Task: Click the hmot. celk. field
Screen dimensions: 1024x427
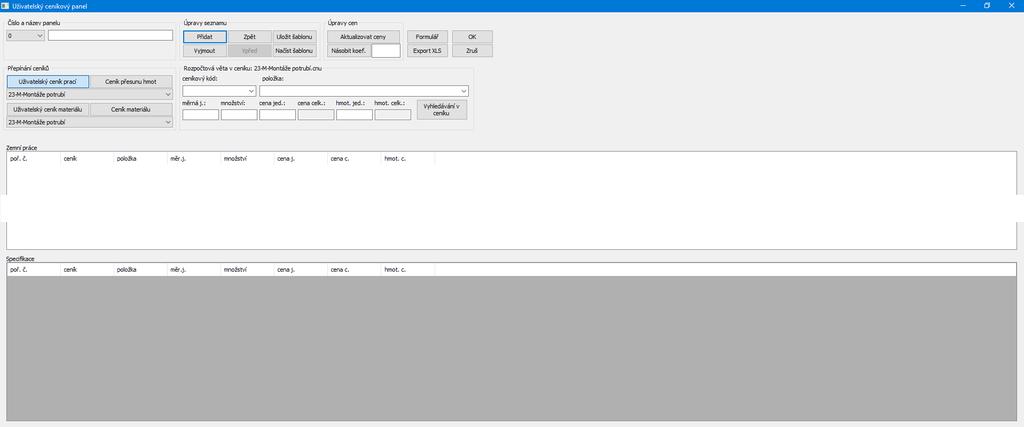Action: point(393,115)
